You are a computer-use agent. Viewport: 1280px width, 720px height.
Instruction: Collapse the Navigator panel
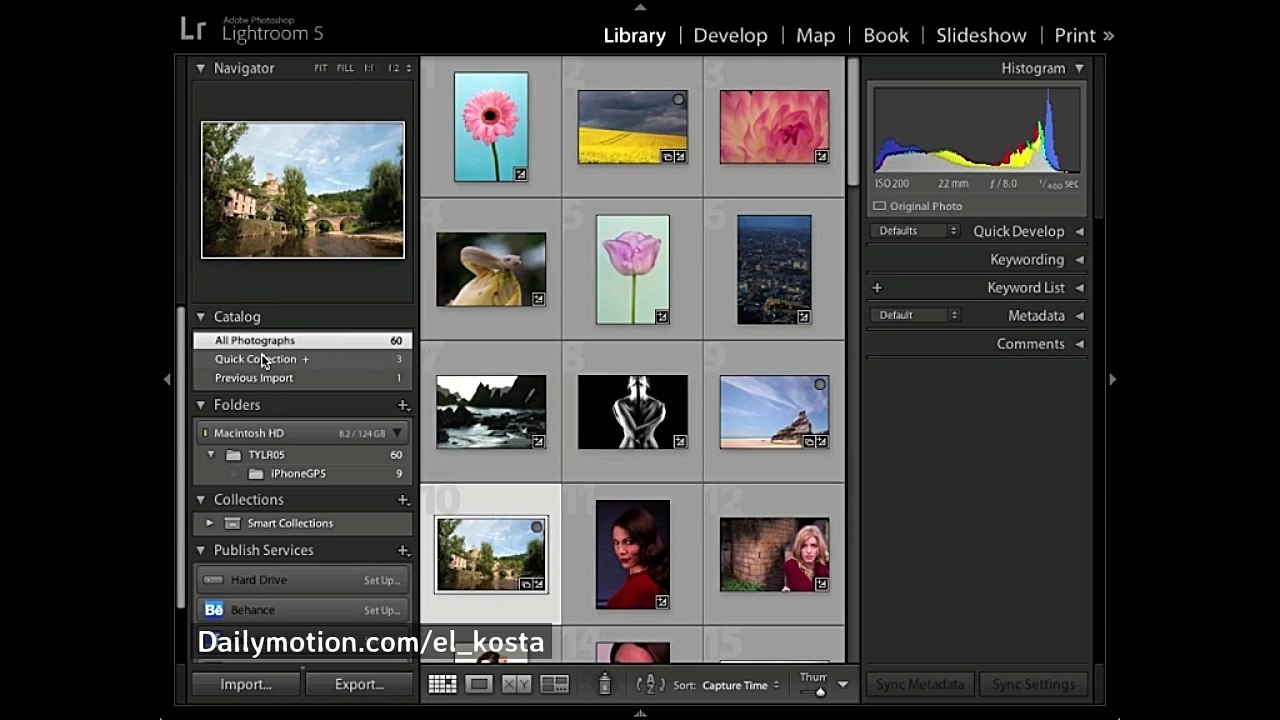point(200,68)
